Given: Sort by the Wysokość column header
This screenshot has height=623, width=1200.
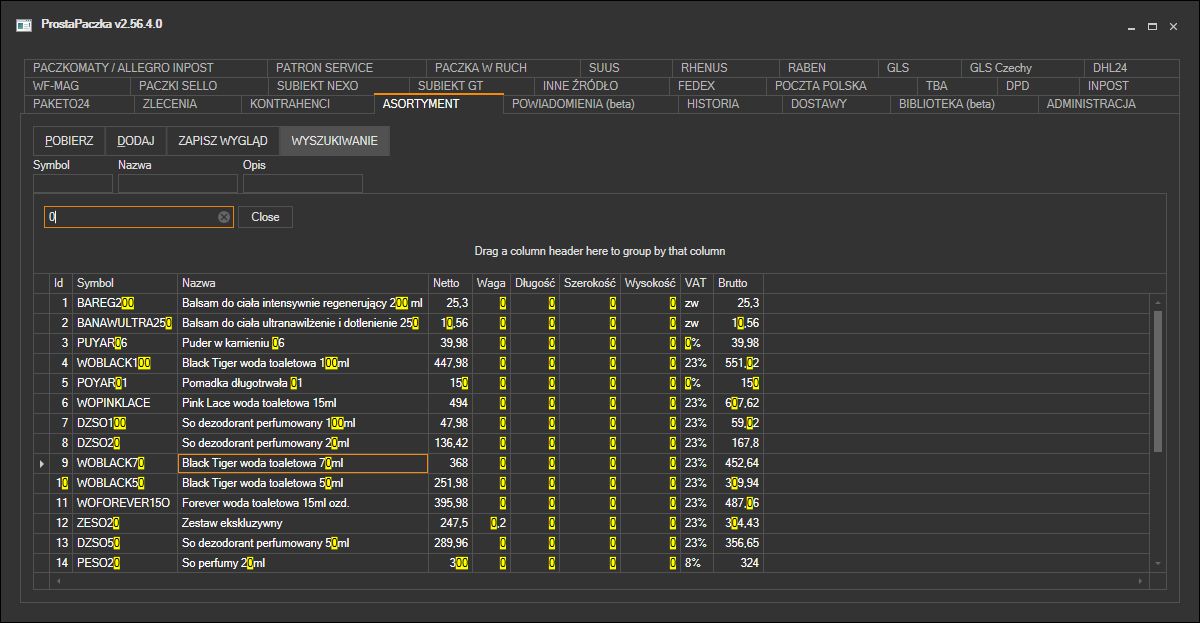Looking at the screenshot, I should (651, 283).
